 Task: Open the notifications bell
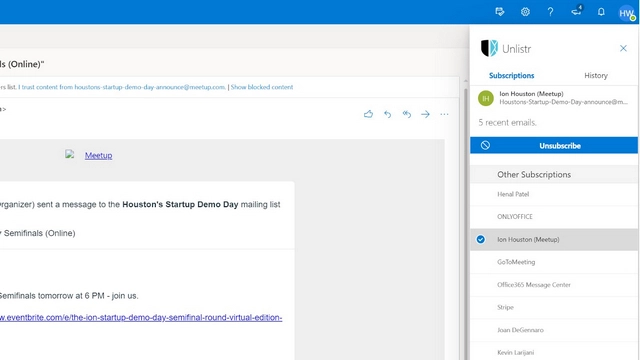601,12
